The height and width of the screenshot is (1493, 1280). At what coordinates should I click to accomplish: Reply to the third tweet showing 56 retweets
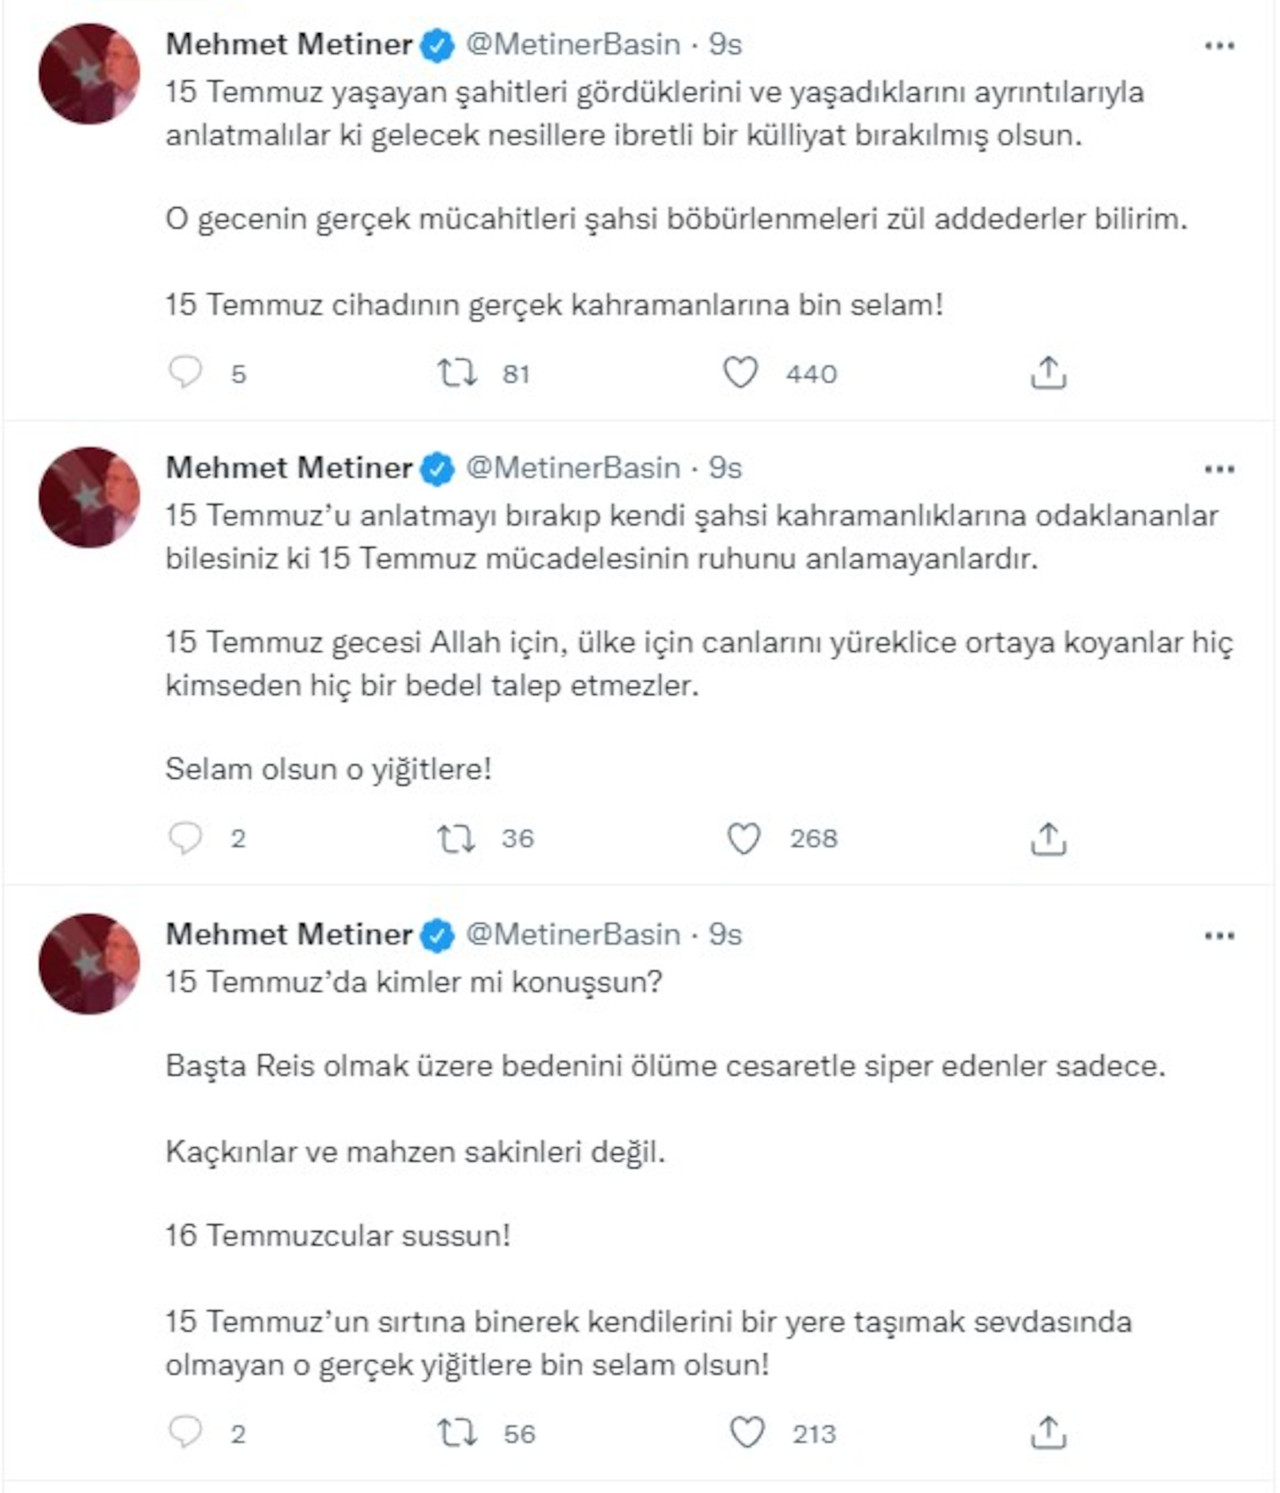coord(186,1433)
